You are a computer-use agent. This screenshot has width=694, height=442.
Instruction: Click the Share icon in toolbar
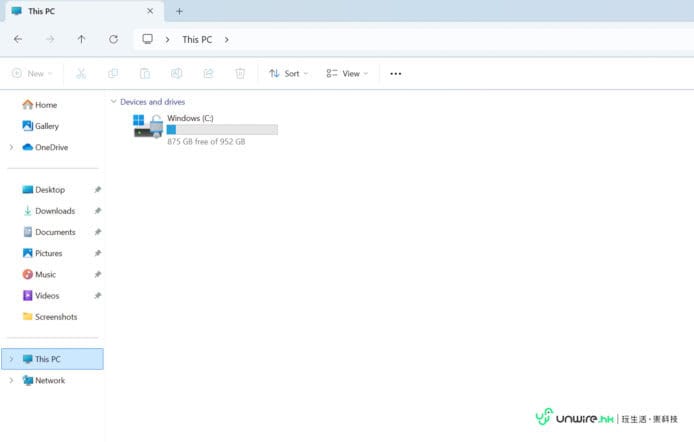[208, 73]
